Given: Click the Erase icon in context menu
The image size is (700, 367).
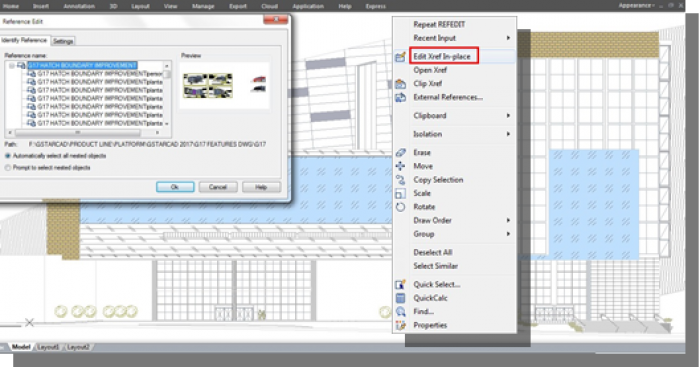Looking at the screenshot, I should pos(400,153).
